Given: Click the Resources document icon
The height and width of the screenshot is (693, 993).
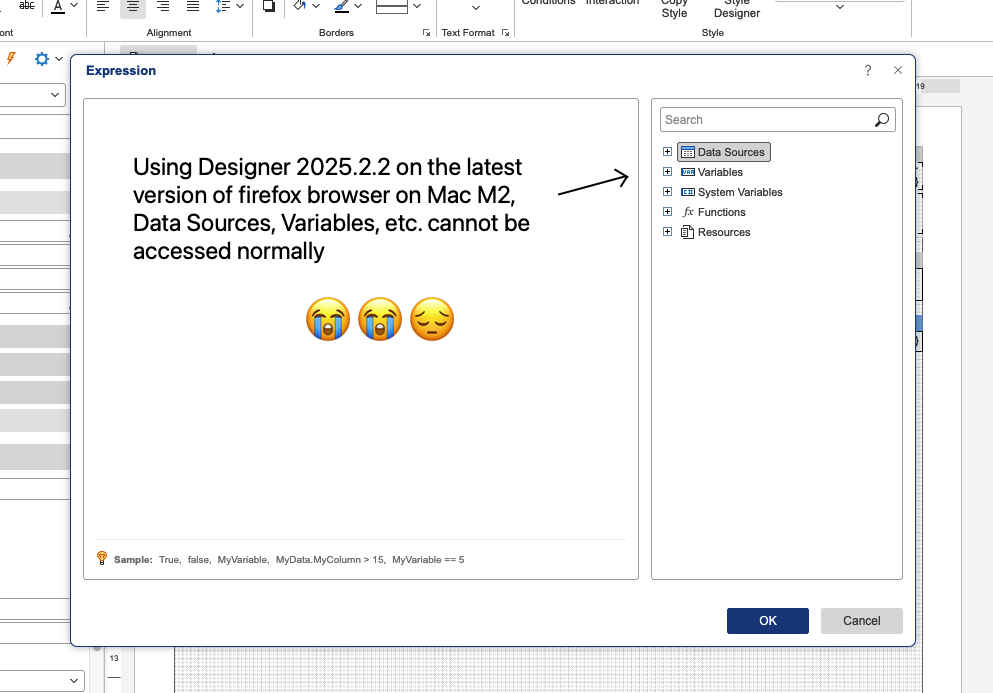Looking at the screenshot, I should [x=687, y=232].
